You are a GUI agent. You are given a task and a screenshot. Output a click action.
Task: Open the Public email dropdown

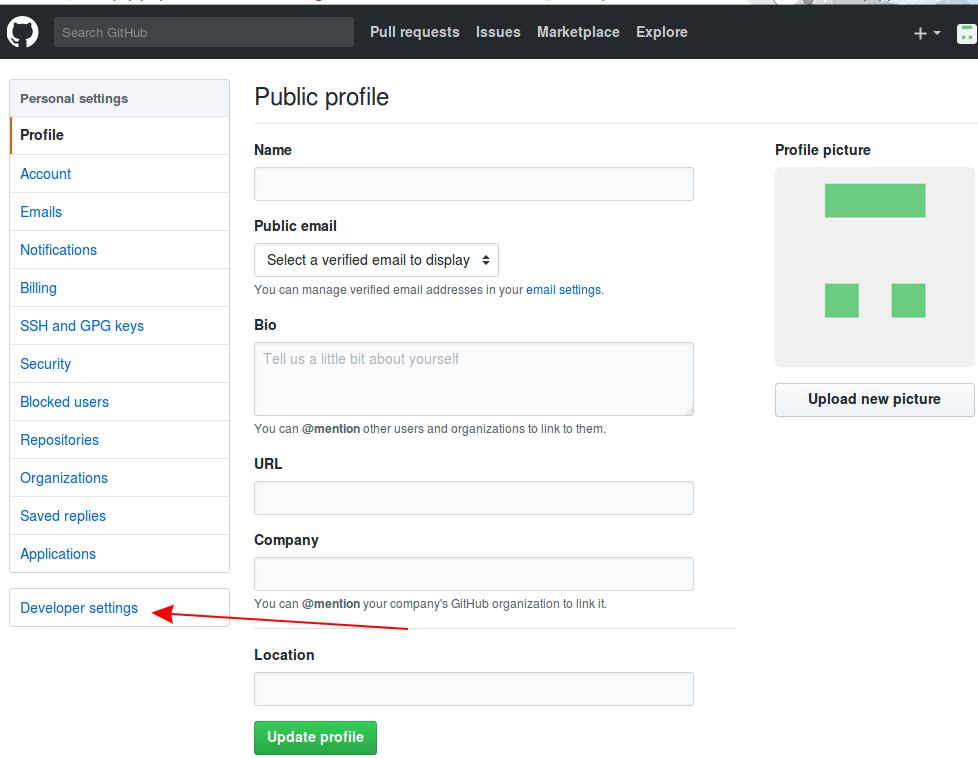click(376, 260)
